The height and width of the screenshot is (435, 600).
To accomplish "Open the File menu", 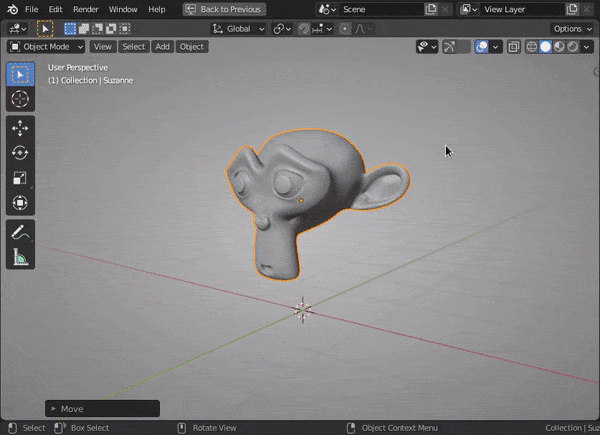I will pyautogui.click(x=31, y=9).
